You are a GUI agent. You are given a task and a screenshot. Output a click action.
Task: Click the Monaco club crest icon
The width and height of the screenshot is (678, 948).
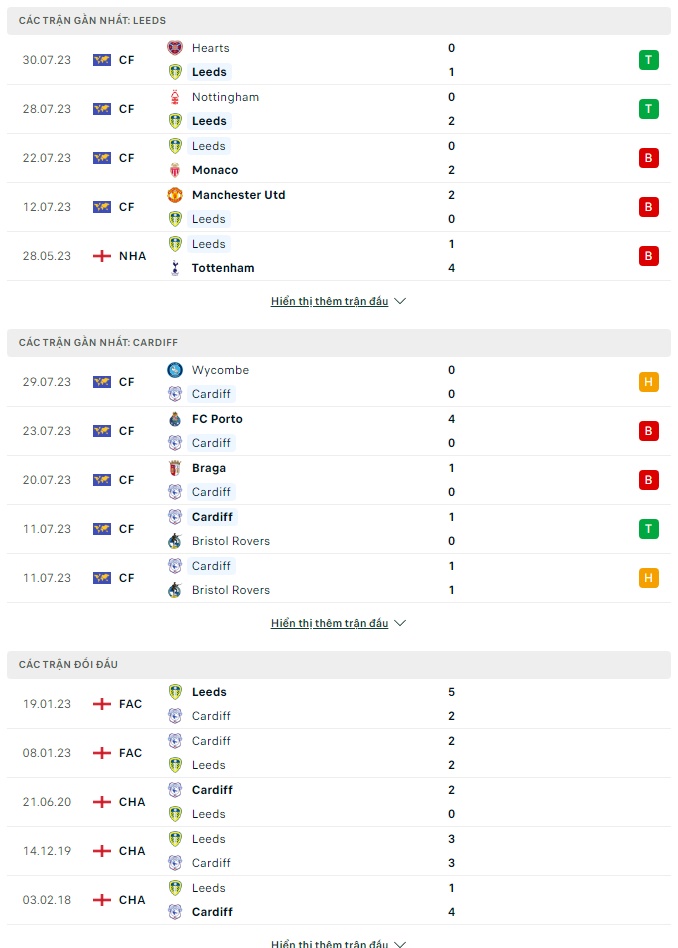(175, 170)
